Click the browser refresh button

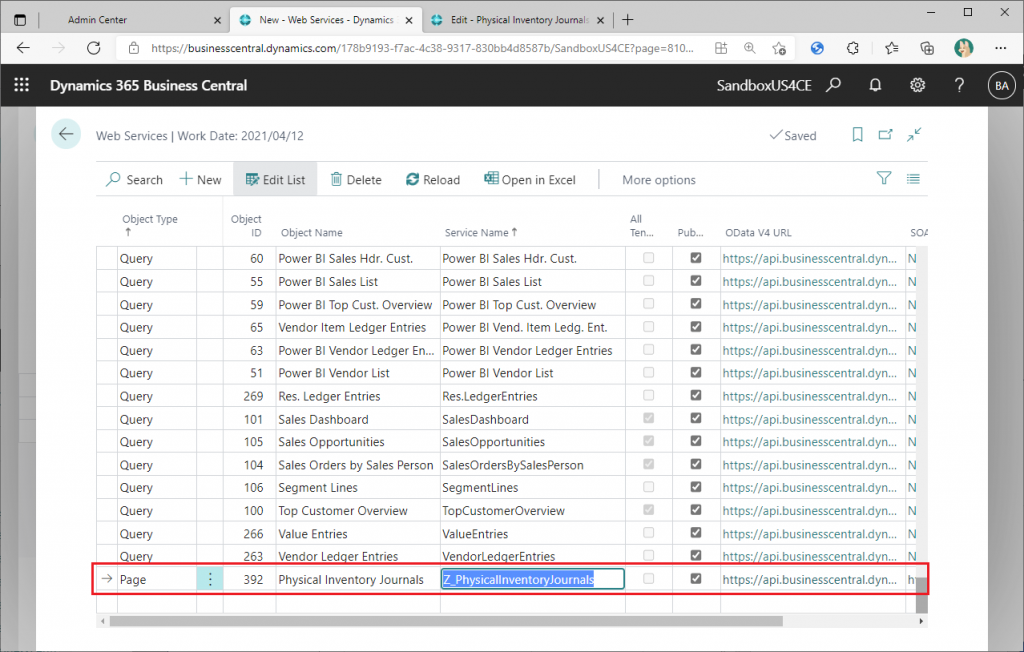pos(93,48)
